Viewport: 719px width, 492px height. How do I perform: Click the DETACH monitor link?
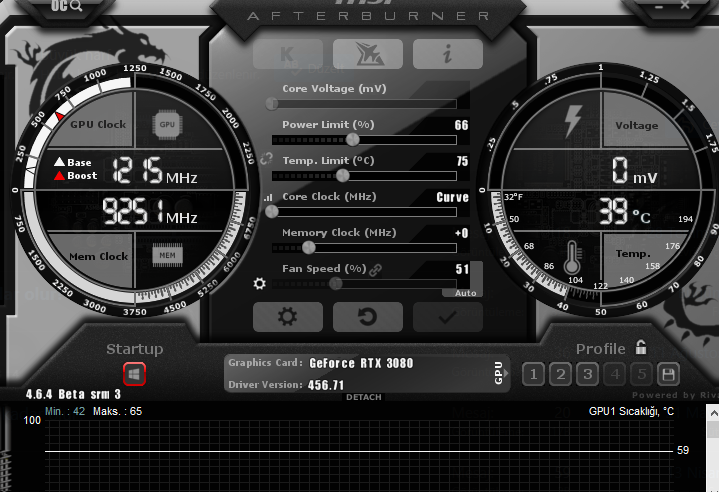coord(364,397)
